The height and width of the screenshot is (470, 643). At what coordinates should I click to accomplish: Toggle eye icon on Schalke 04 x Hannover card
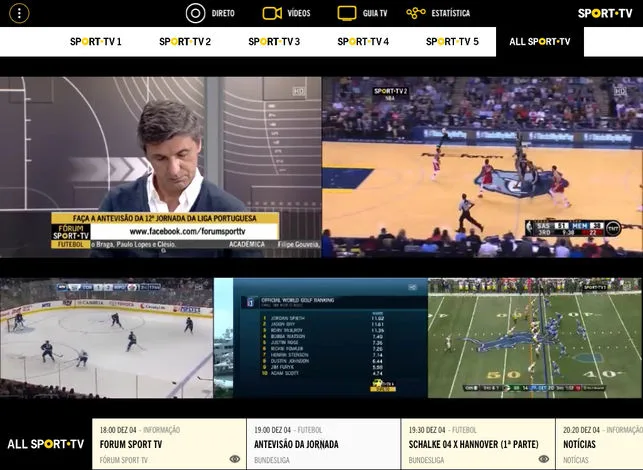pos(544,459)
